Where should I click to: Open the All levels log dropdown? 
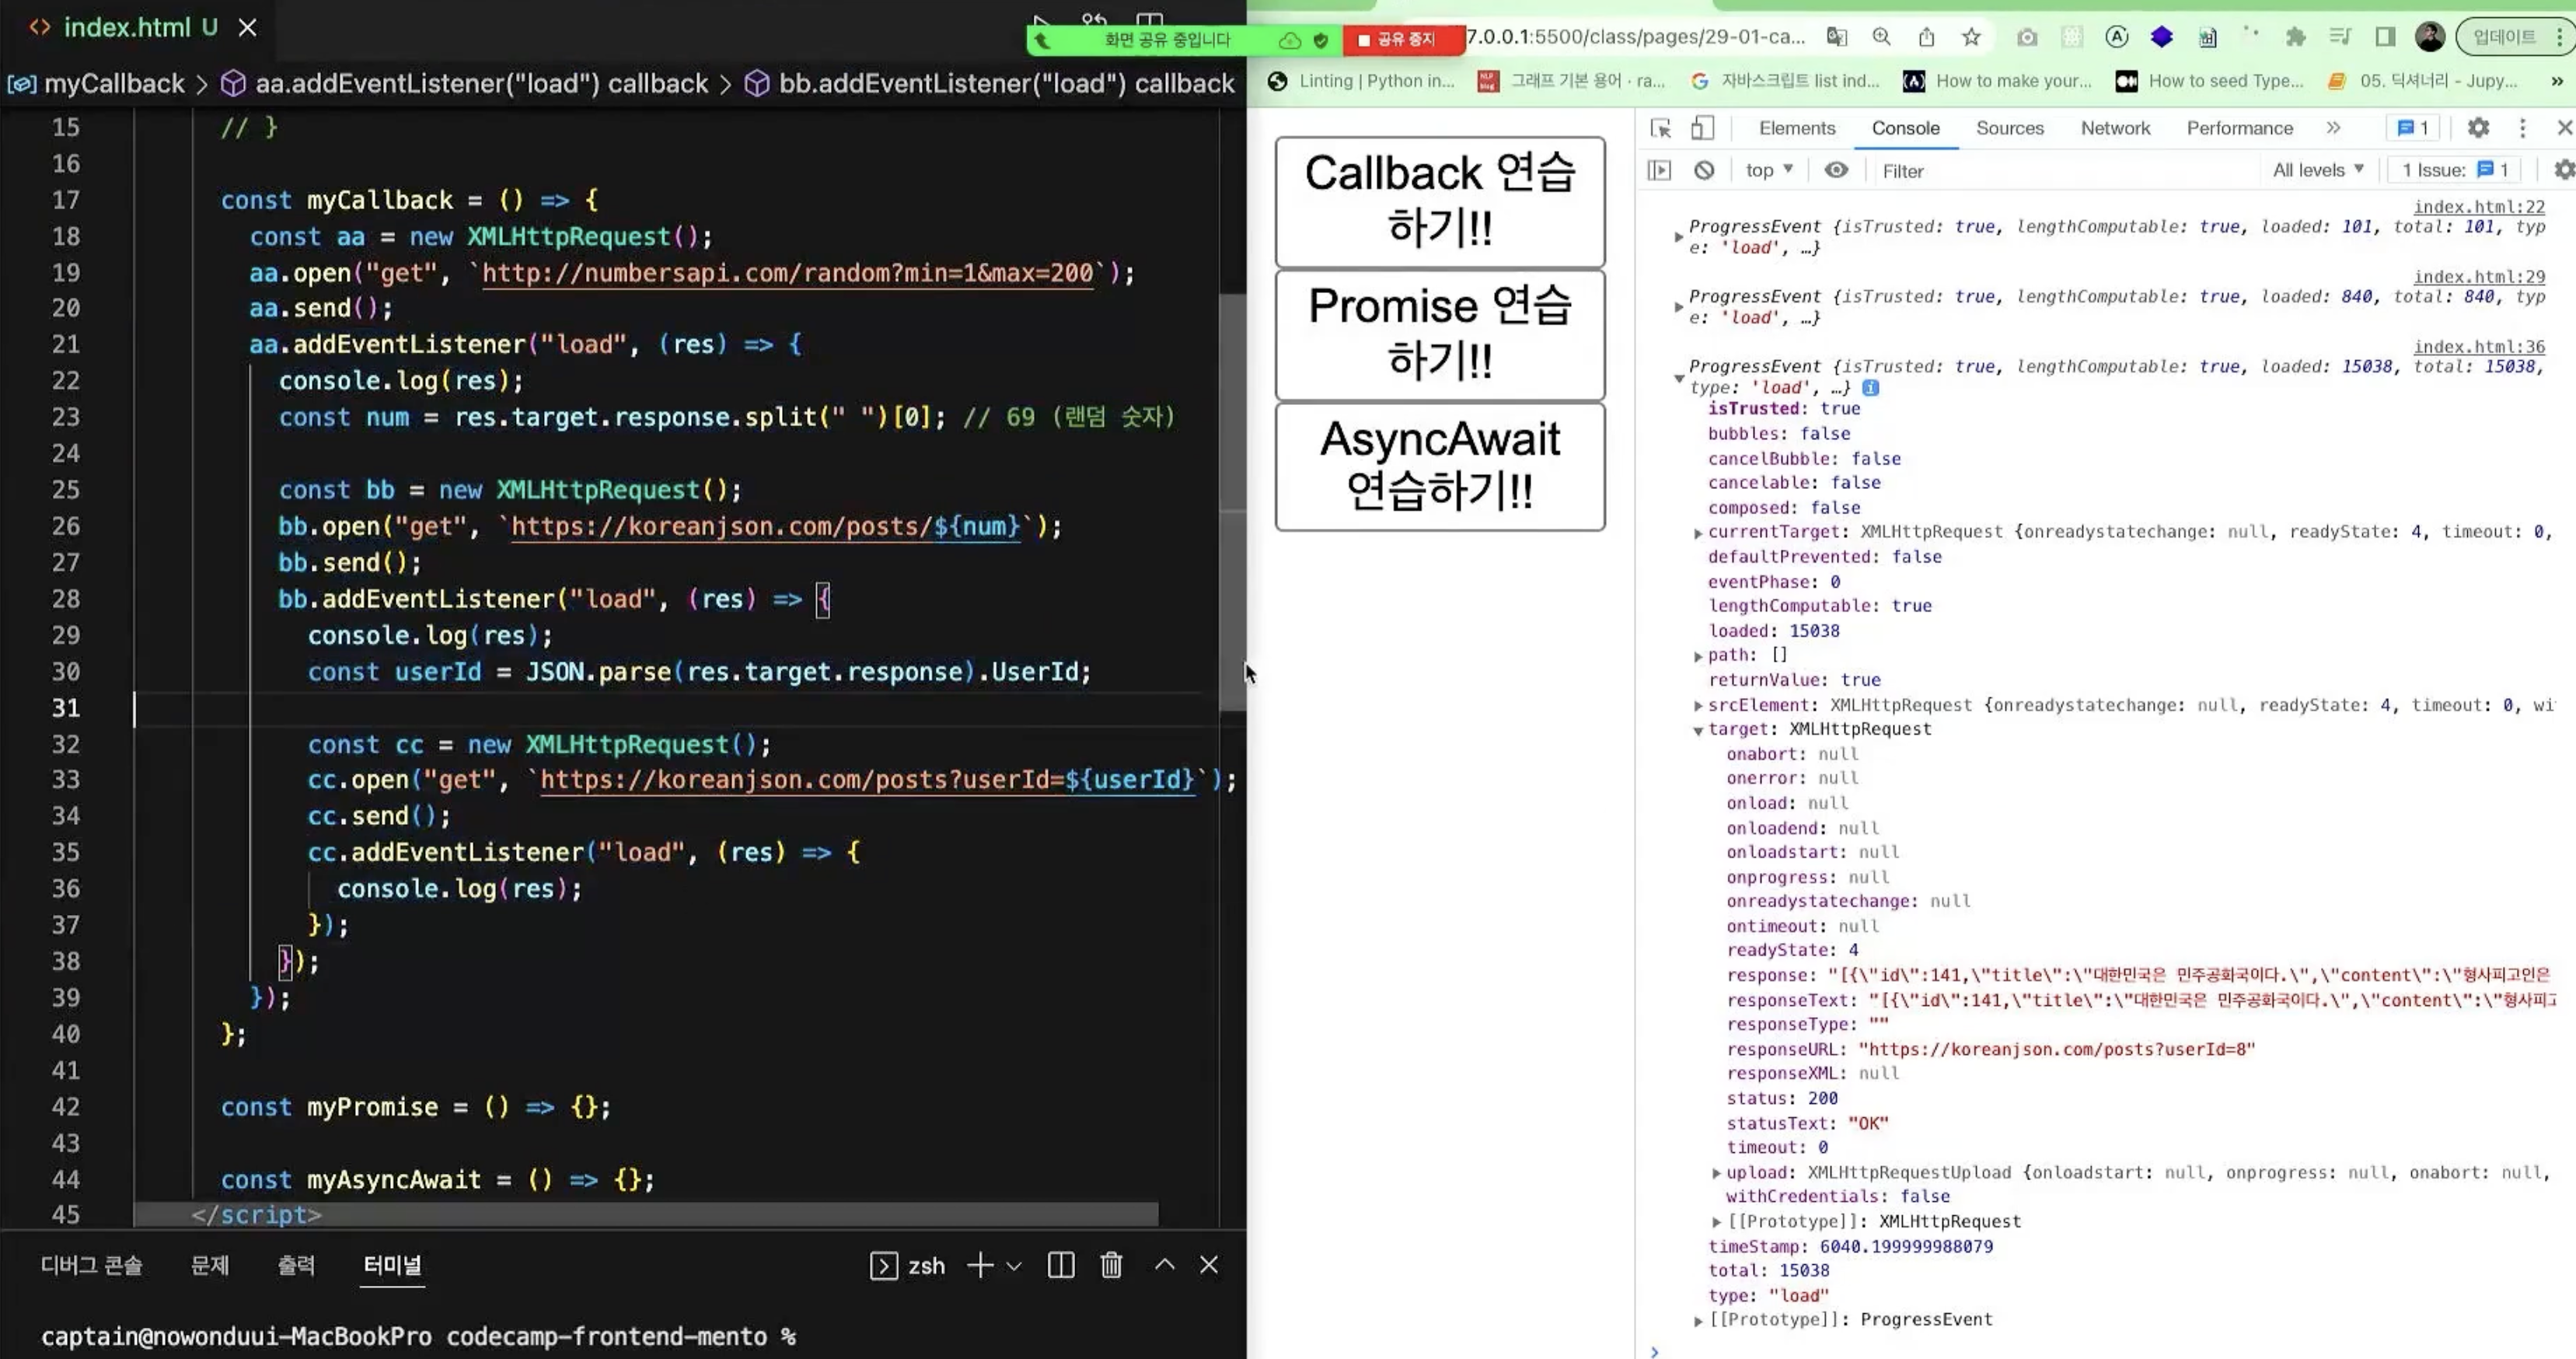2318,170
